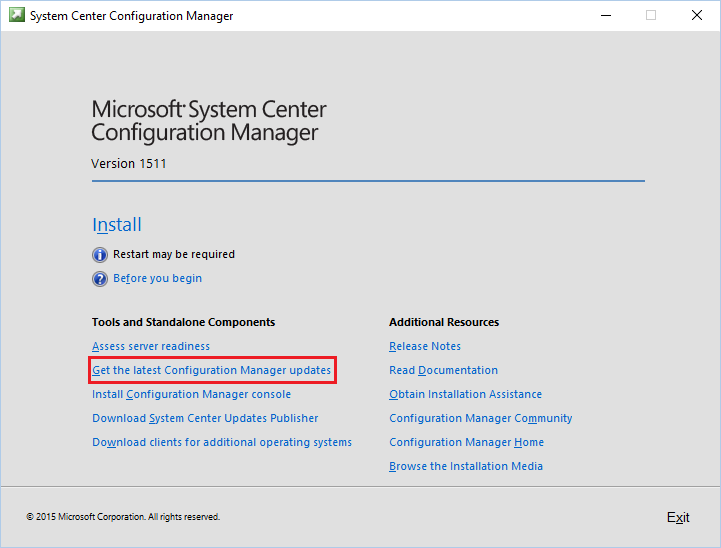Click the Version 1511 text

pos(129,164)
